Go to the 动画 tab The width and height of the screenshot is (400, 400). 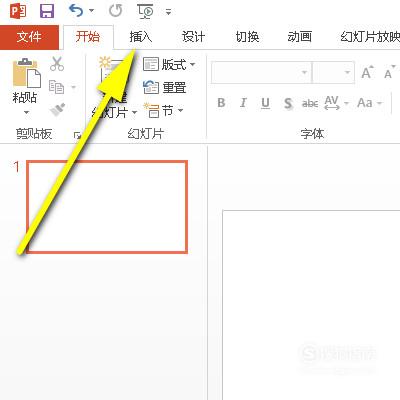coord(300,37)
